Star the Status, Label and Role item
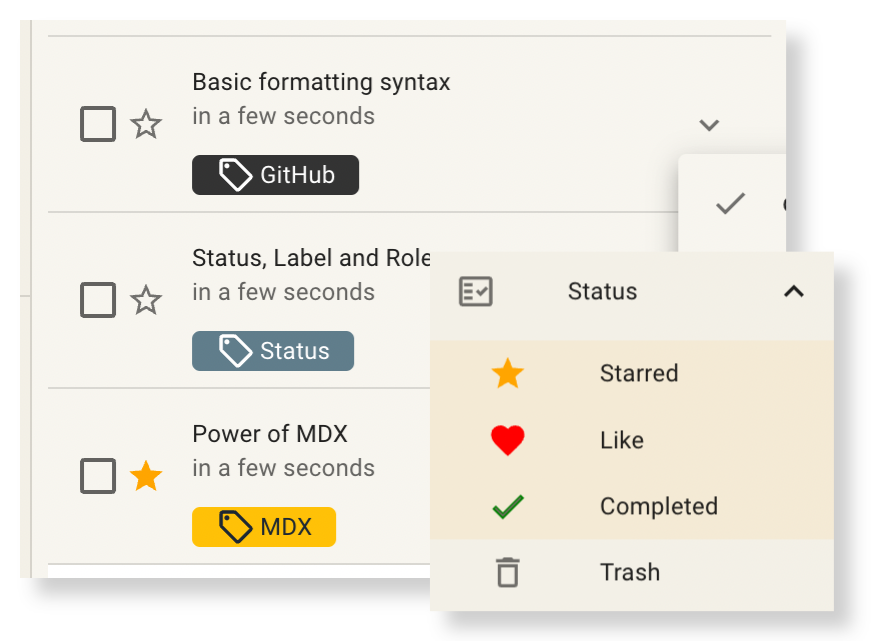This screenshot has width=874, height=641. click(146, 300)
